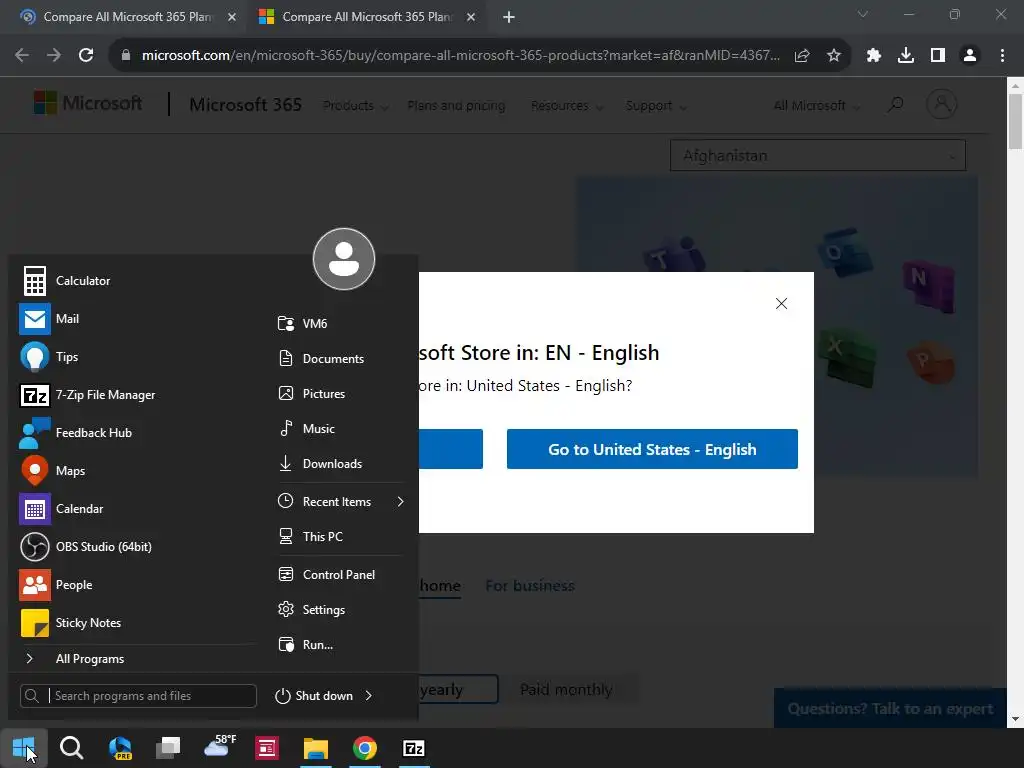The width and height of the screenshot is (1024, 768).
Task: Click Plans and pricing link
Action: 456,106
